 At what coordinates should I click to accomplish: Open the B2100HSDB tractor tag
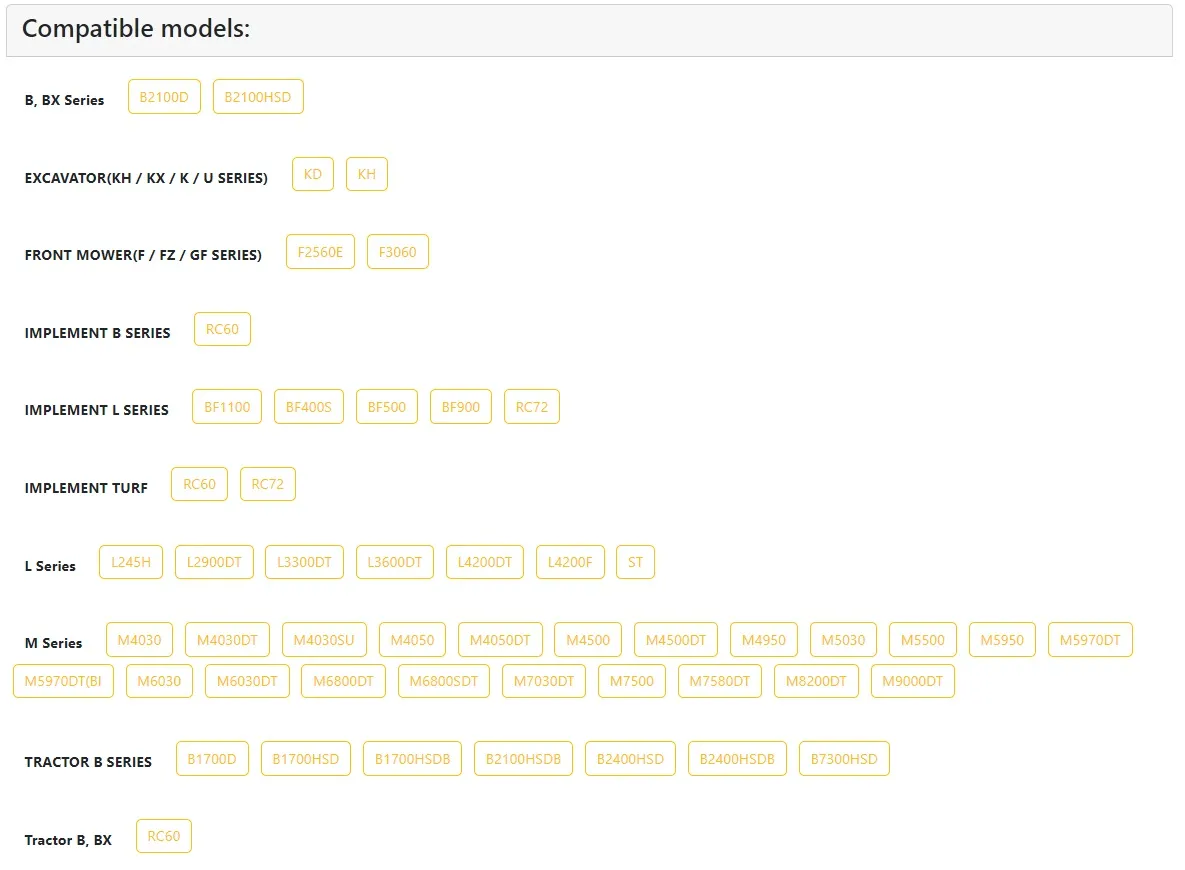(524, 758)
